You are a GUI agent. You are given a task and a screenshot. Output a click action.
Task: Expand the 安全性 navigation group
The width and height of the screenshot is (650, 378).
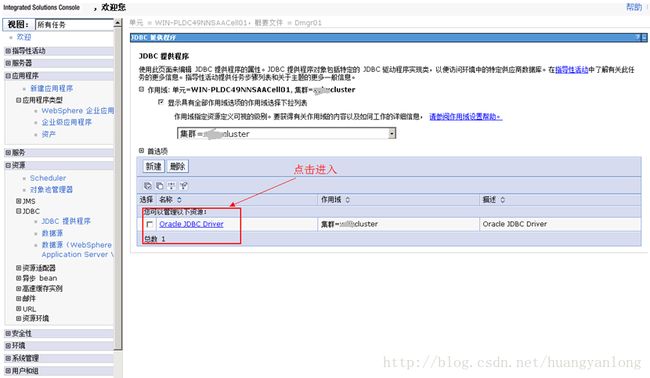pos(8,333)
